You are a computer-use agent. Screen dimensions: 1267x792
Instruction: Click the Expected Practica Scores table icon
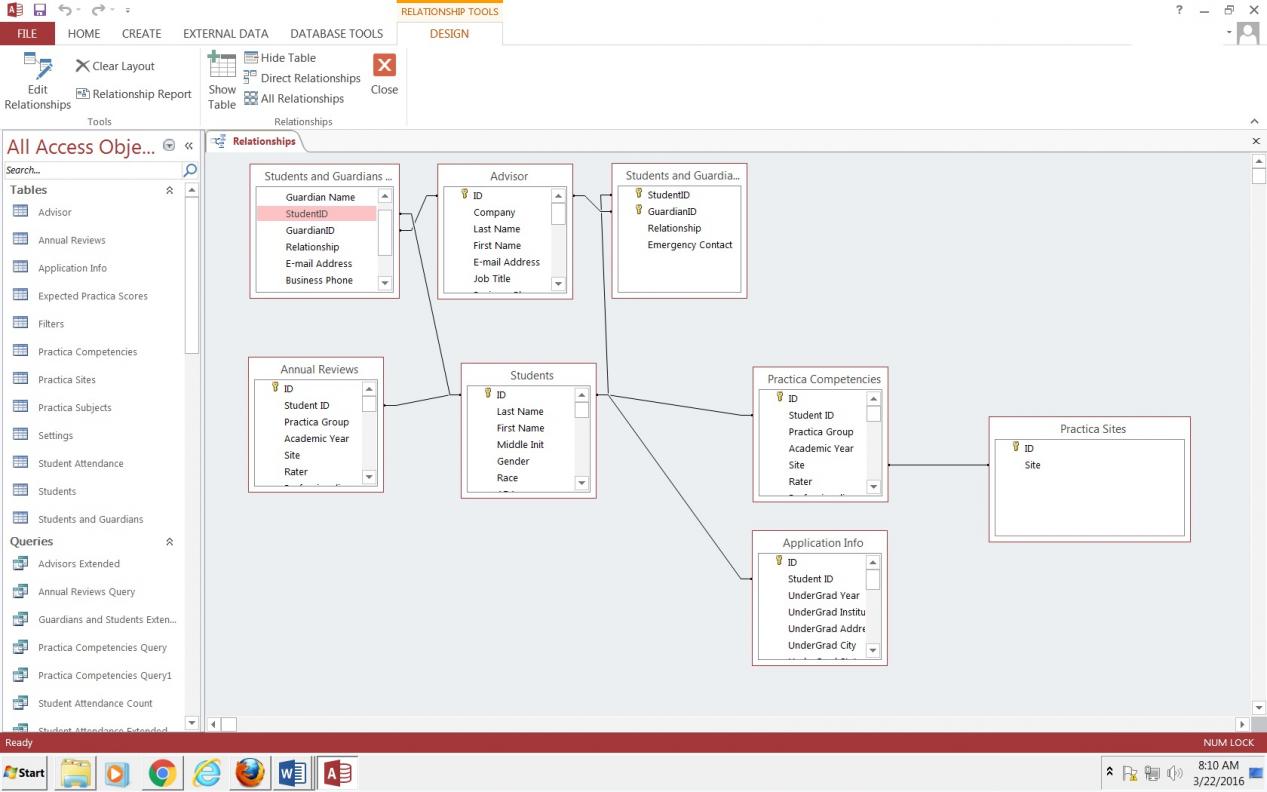(x=20, y=295)
